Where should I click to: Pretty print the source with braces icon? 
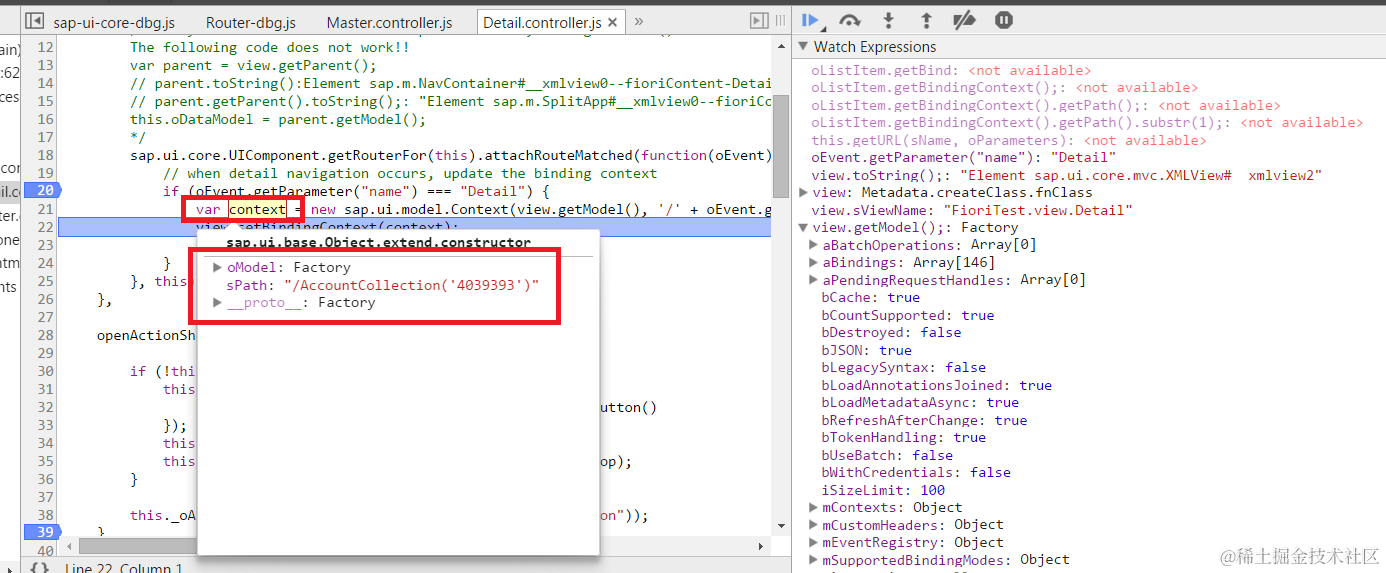tap(38, 567)
